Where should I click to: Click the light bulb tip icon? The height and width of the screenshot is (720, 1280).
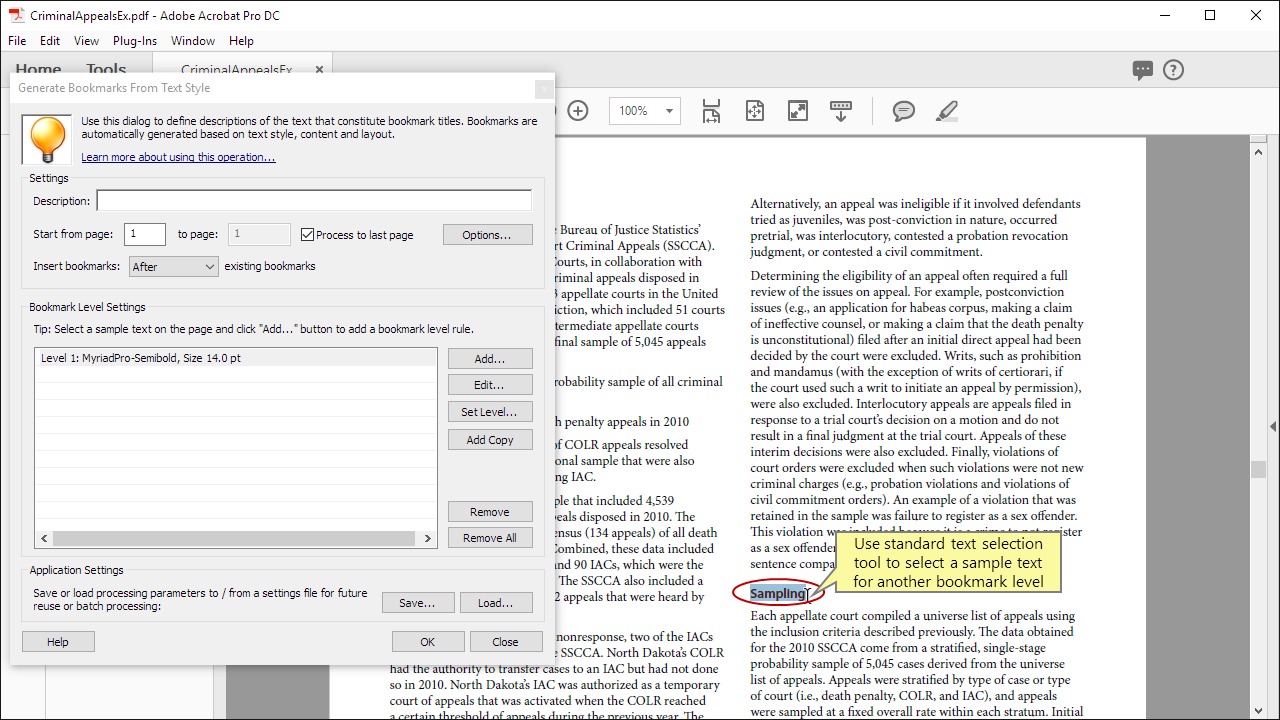click(x=45, y=139)
